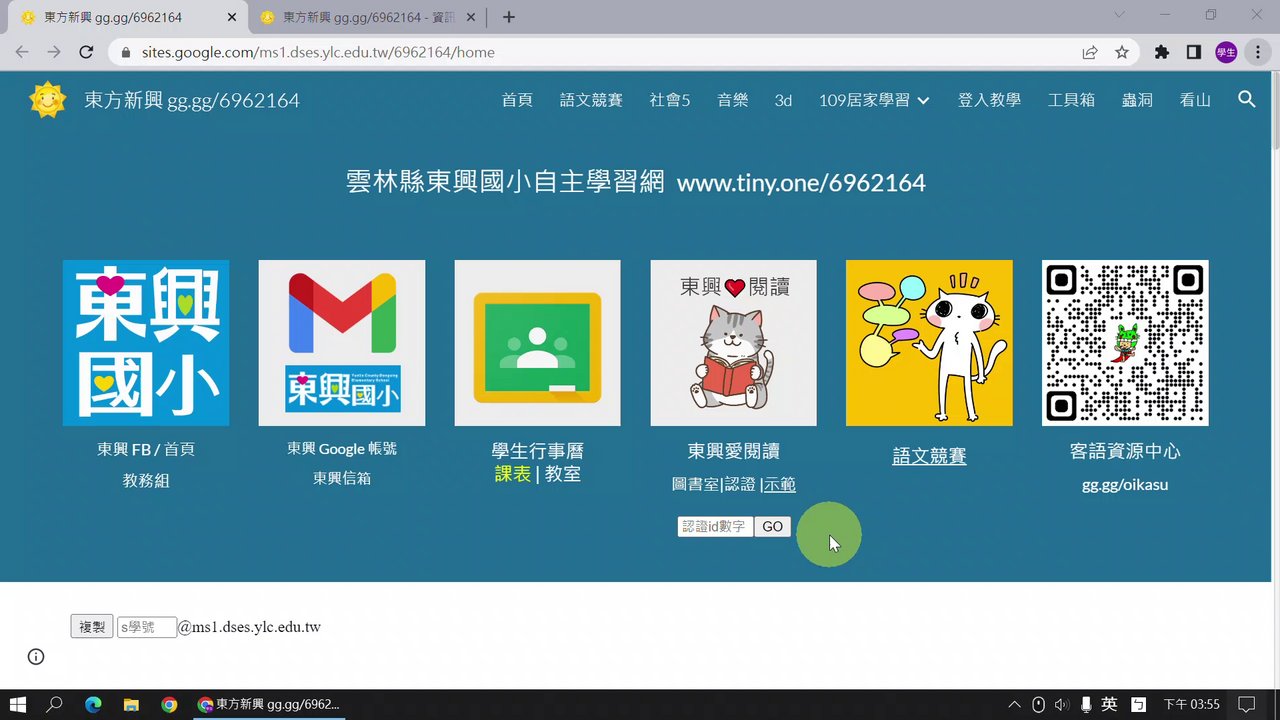View site info lock icon
This screenshot has width=1280, height=720.
(x=126, y=52)
